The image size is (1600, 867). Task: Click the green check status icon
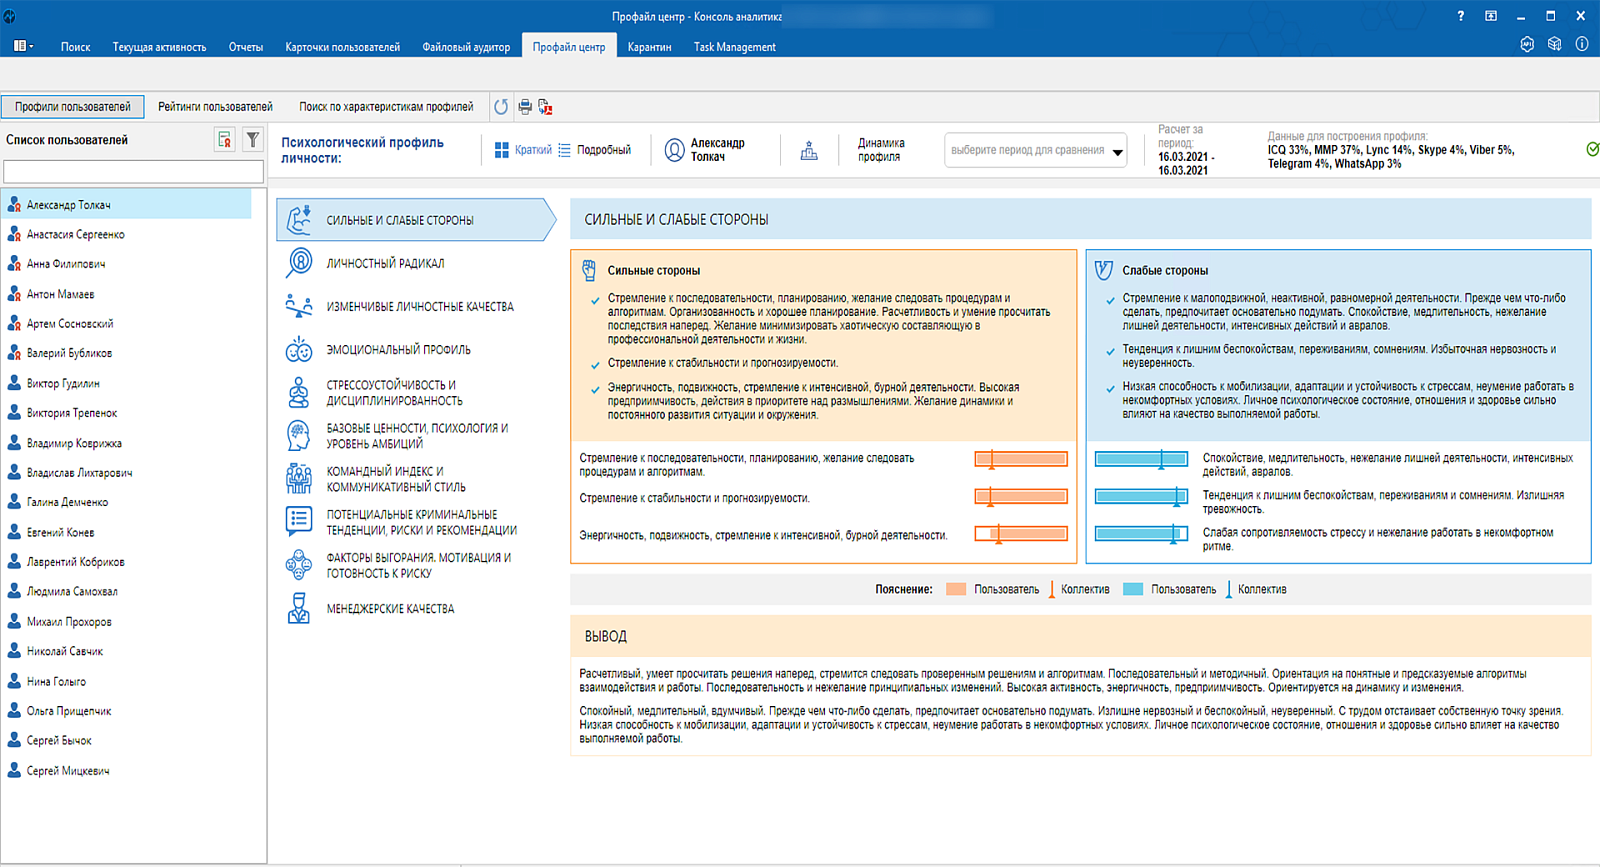(x=1592, y=149)
